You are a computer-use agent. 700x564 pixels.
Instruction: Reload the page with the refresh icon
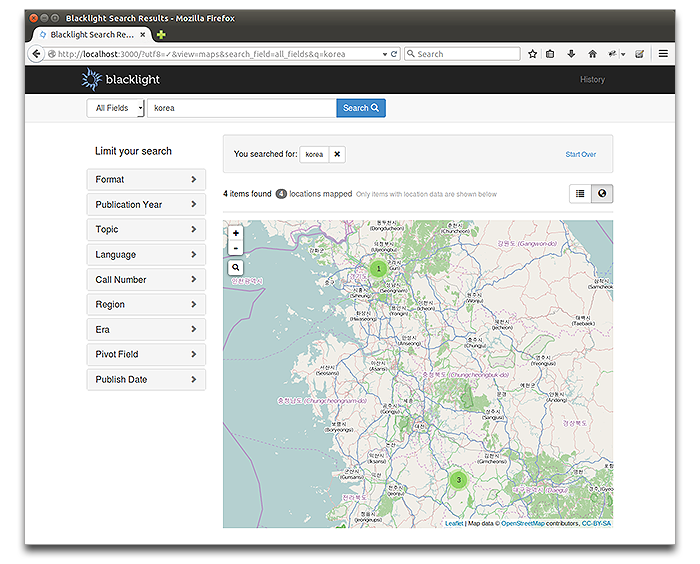coord(394,54)
